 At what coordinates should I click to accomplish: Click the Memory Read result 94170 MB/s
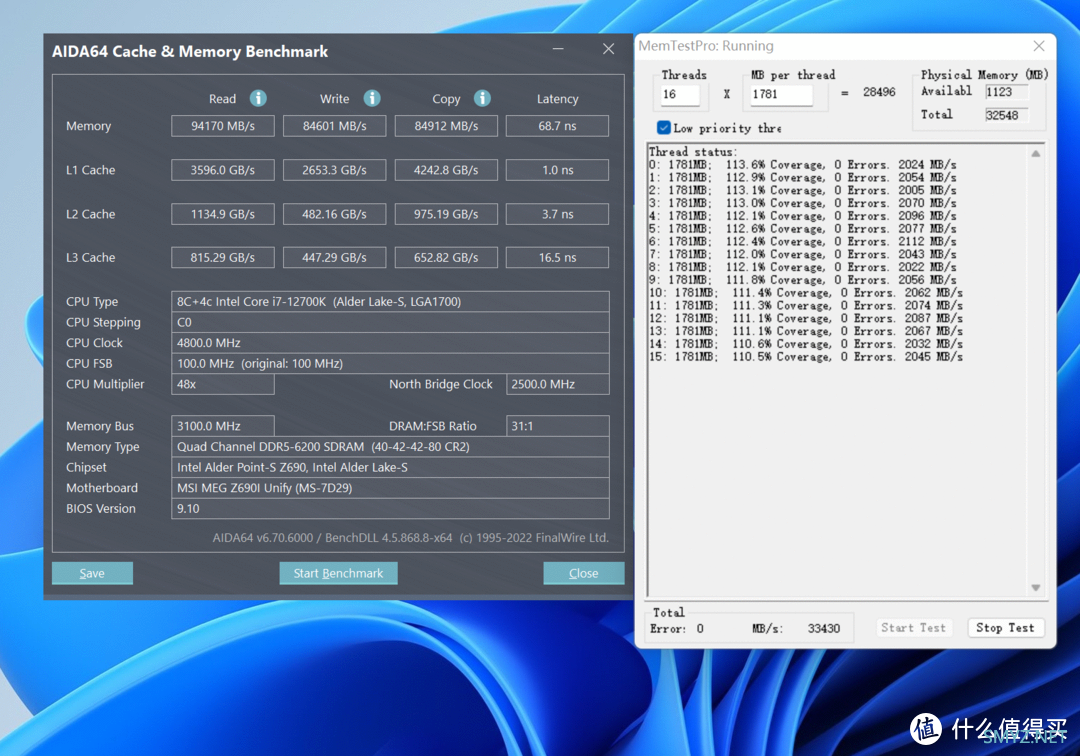pos(222,126)
